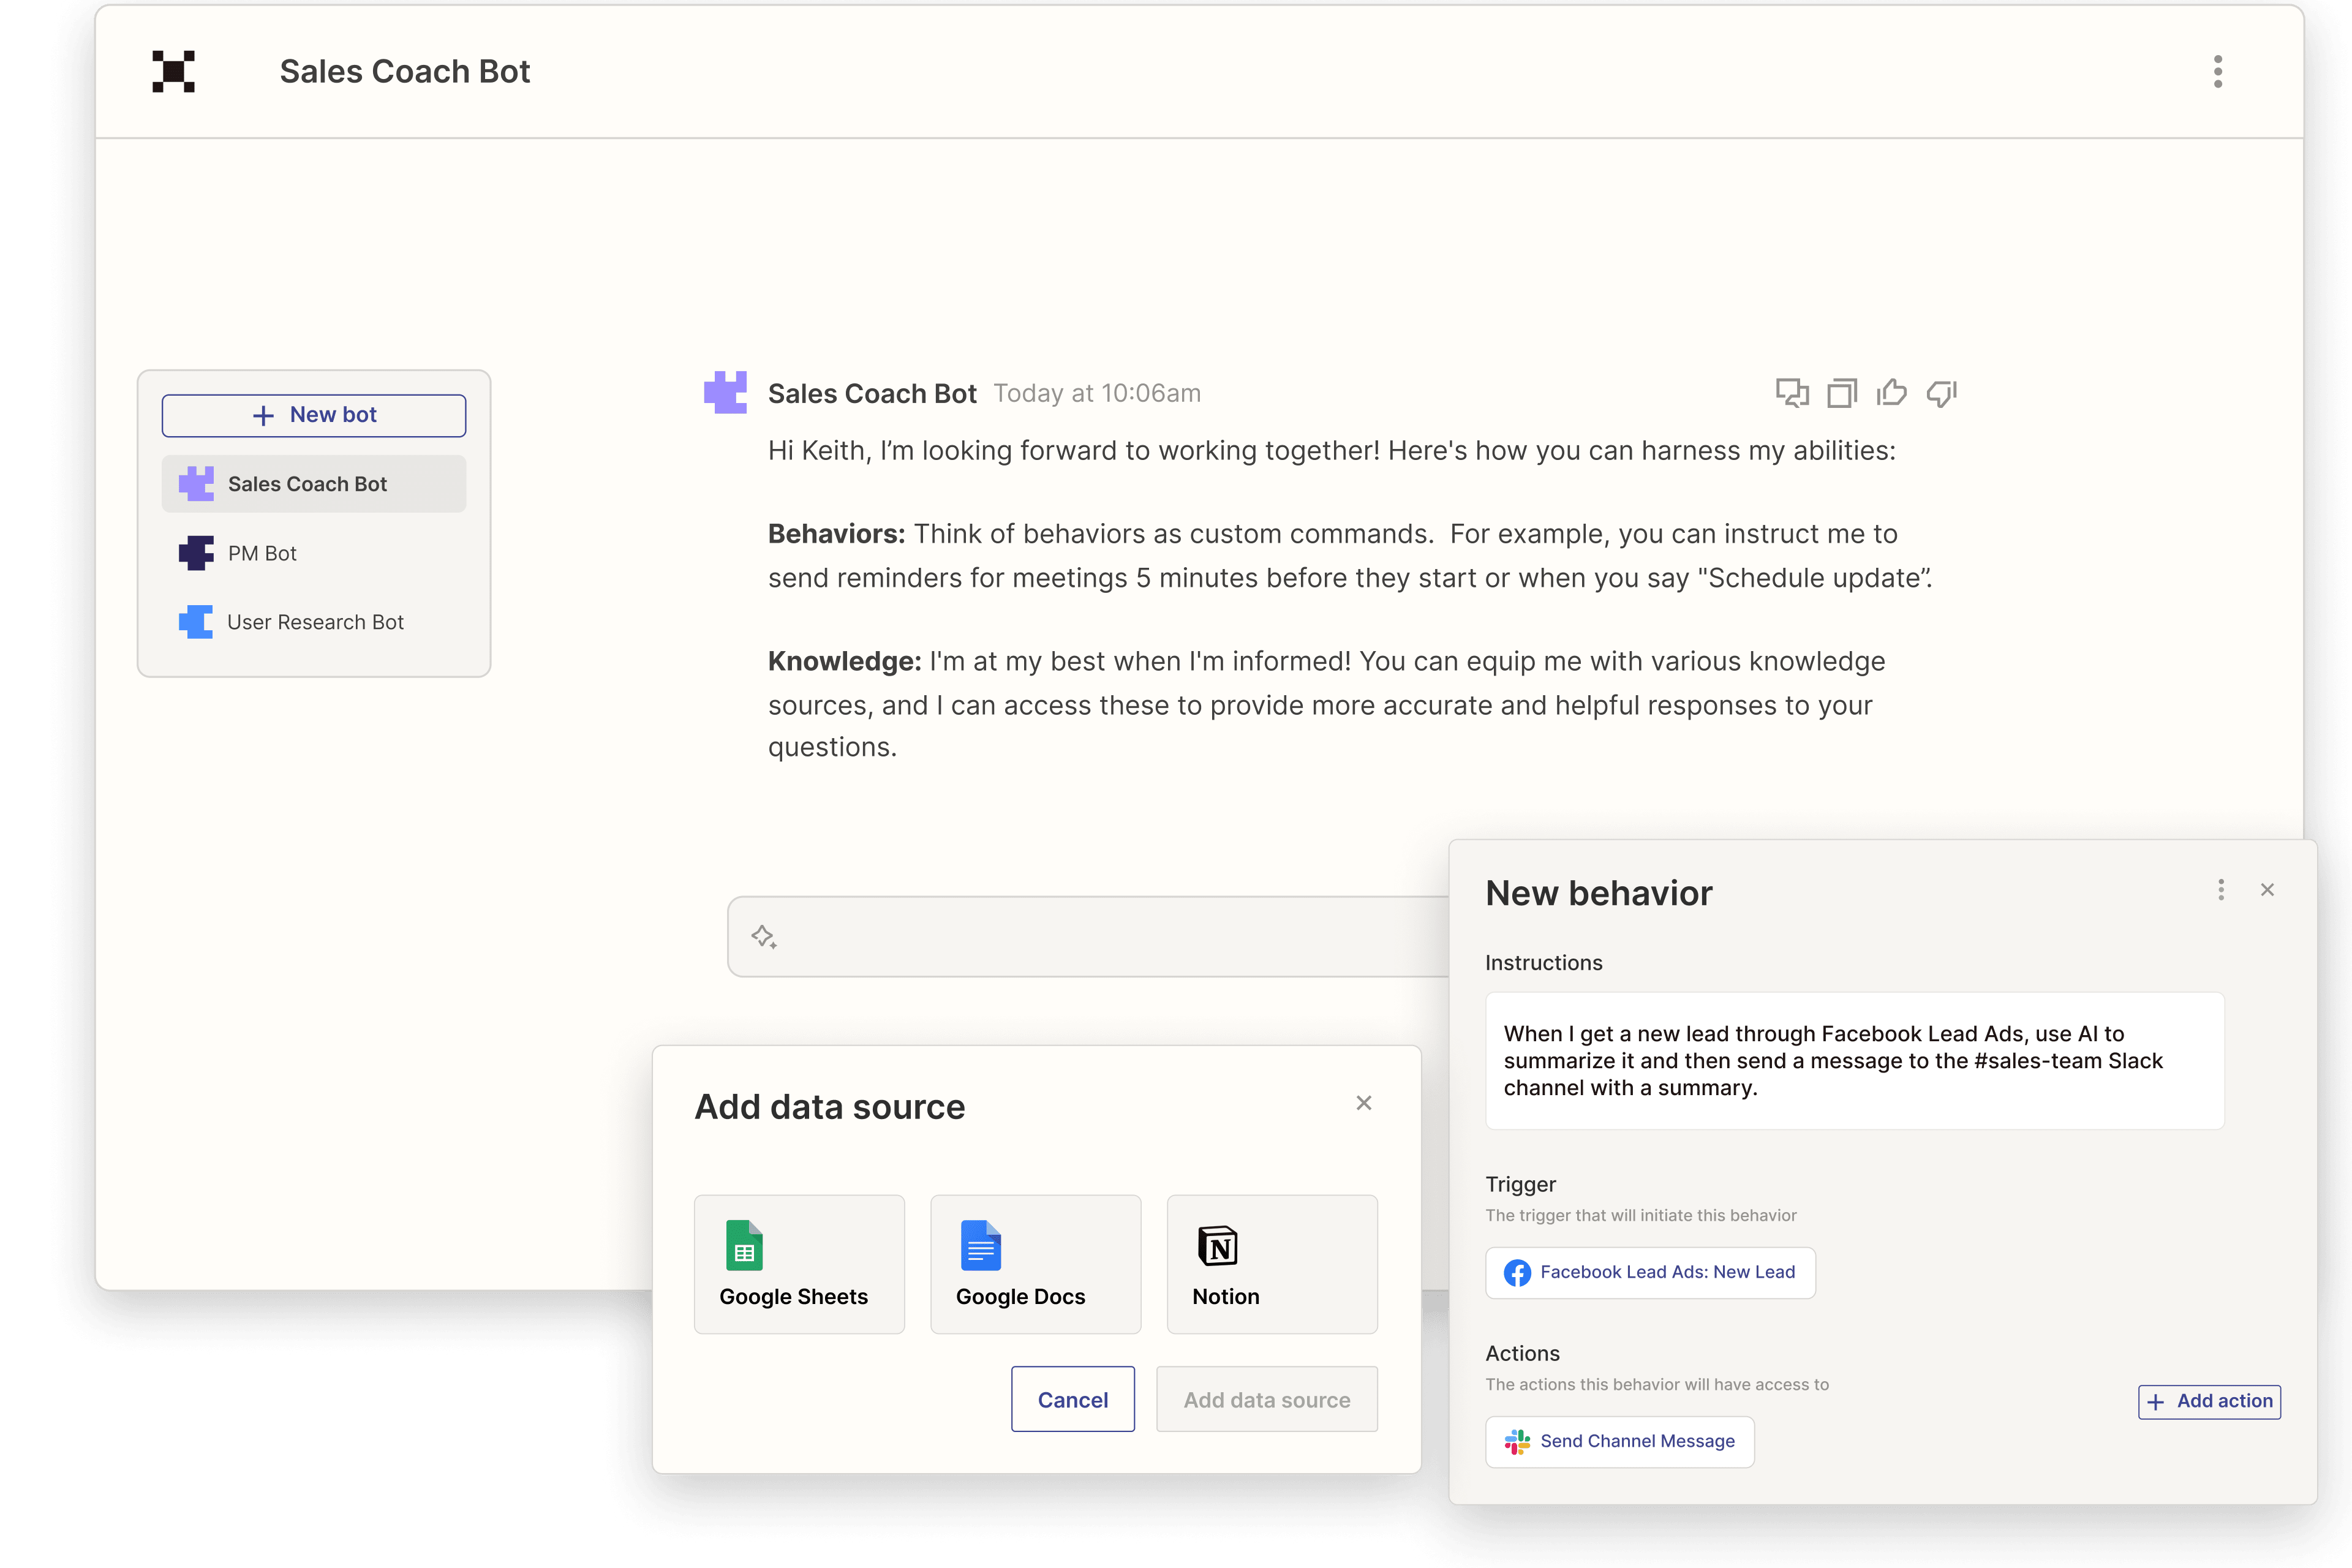The image size is (2352, 1568).
Task: Click the Sales Coach Bot message avatar
Action: (x=726, y=392)
